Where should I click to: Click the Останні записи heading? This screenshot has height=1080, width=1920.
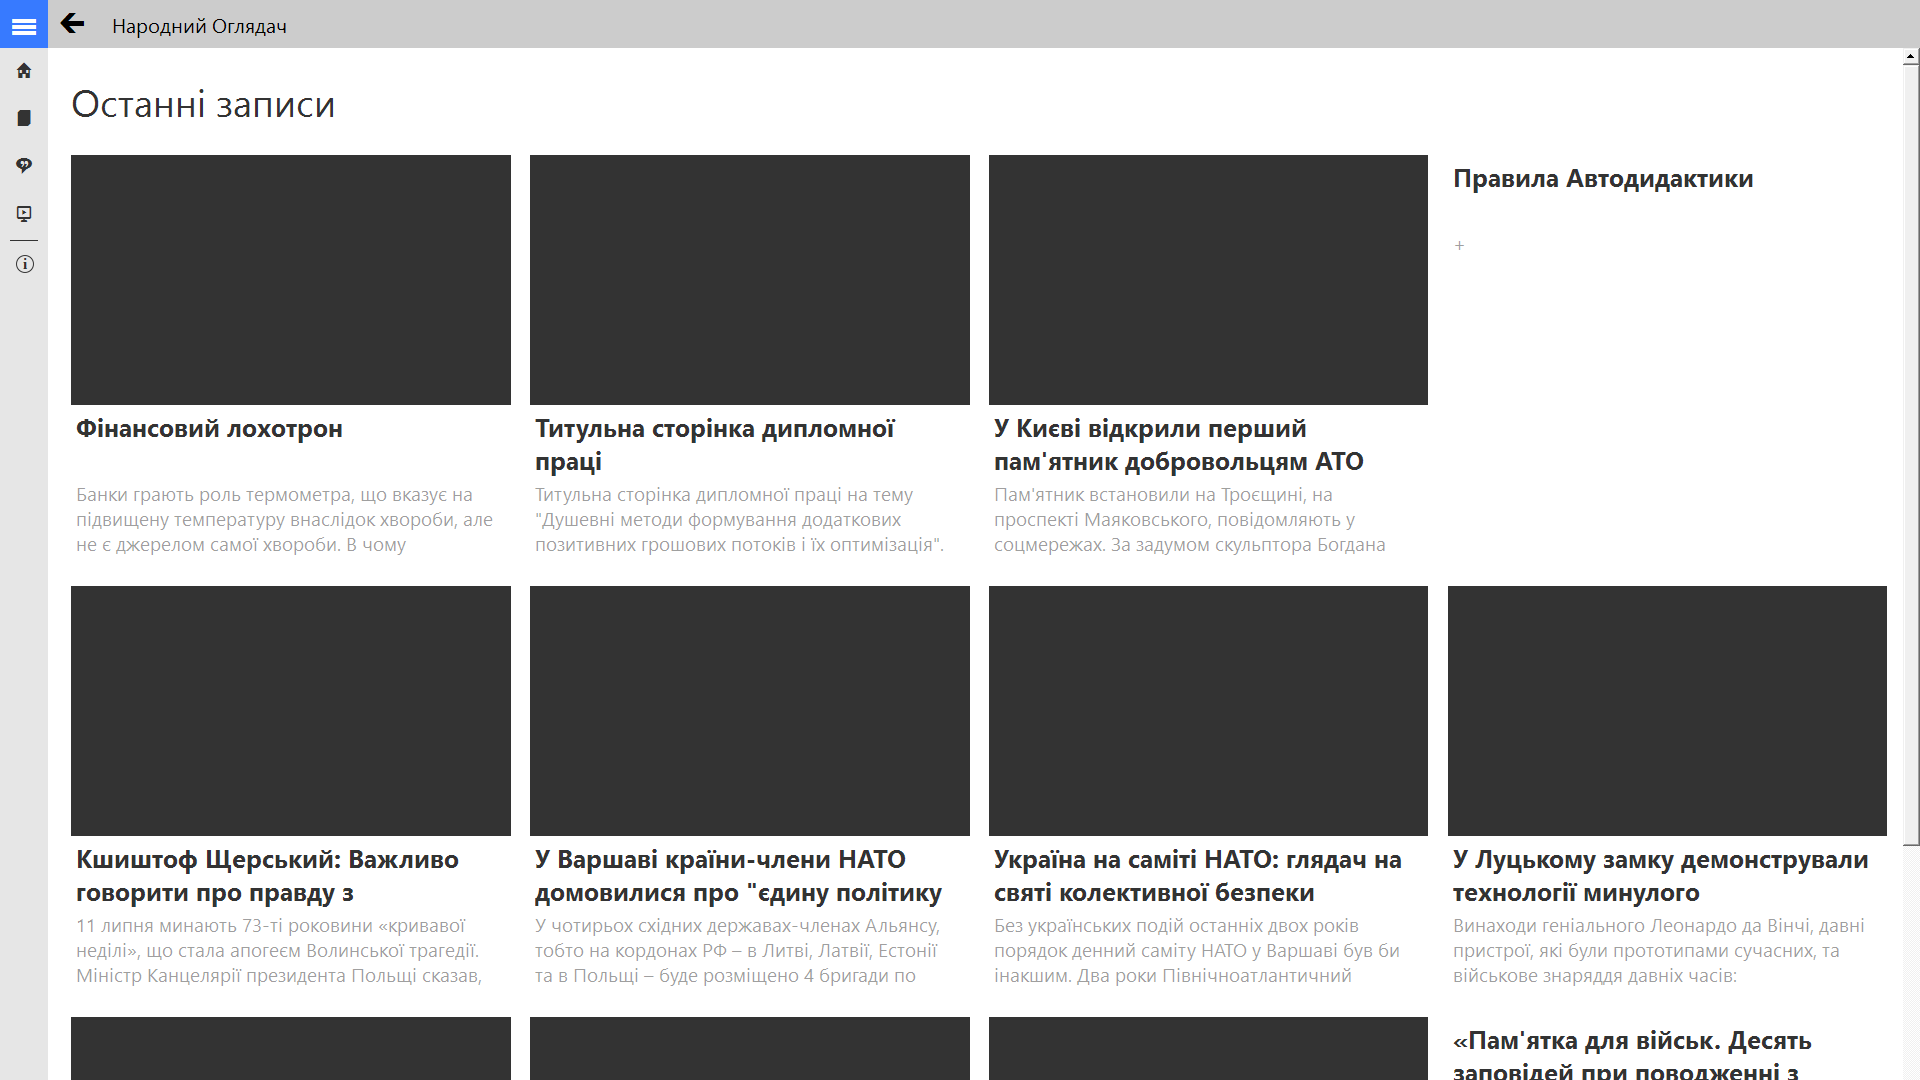click(203, 105)
